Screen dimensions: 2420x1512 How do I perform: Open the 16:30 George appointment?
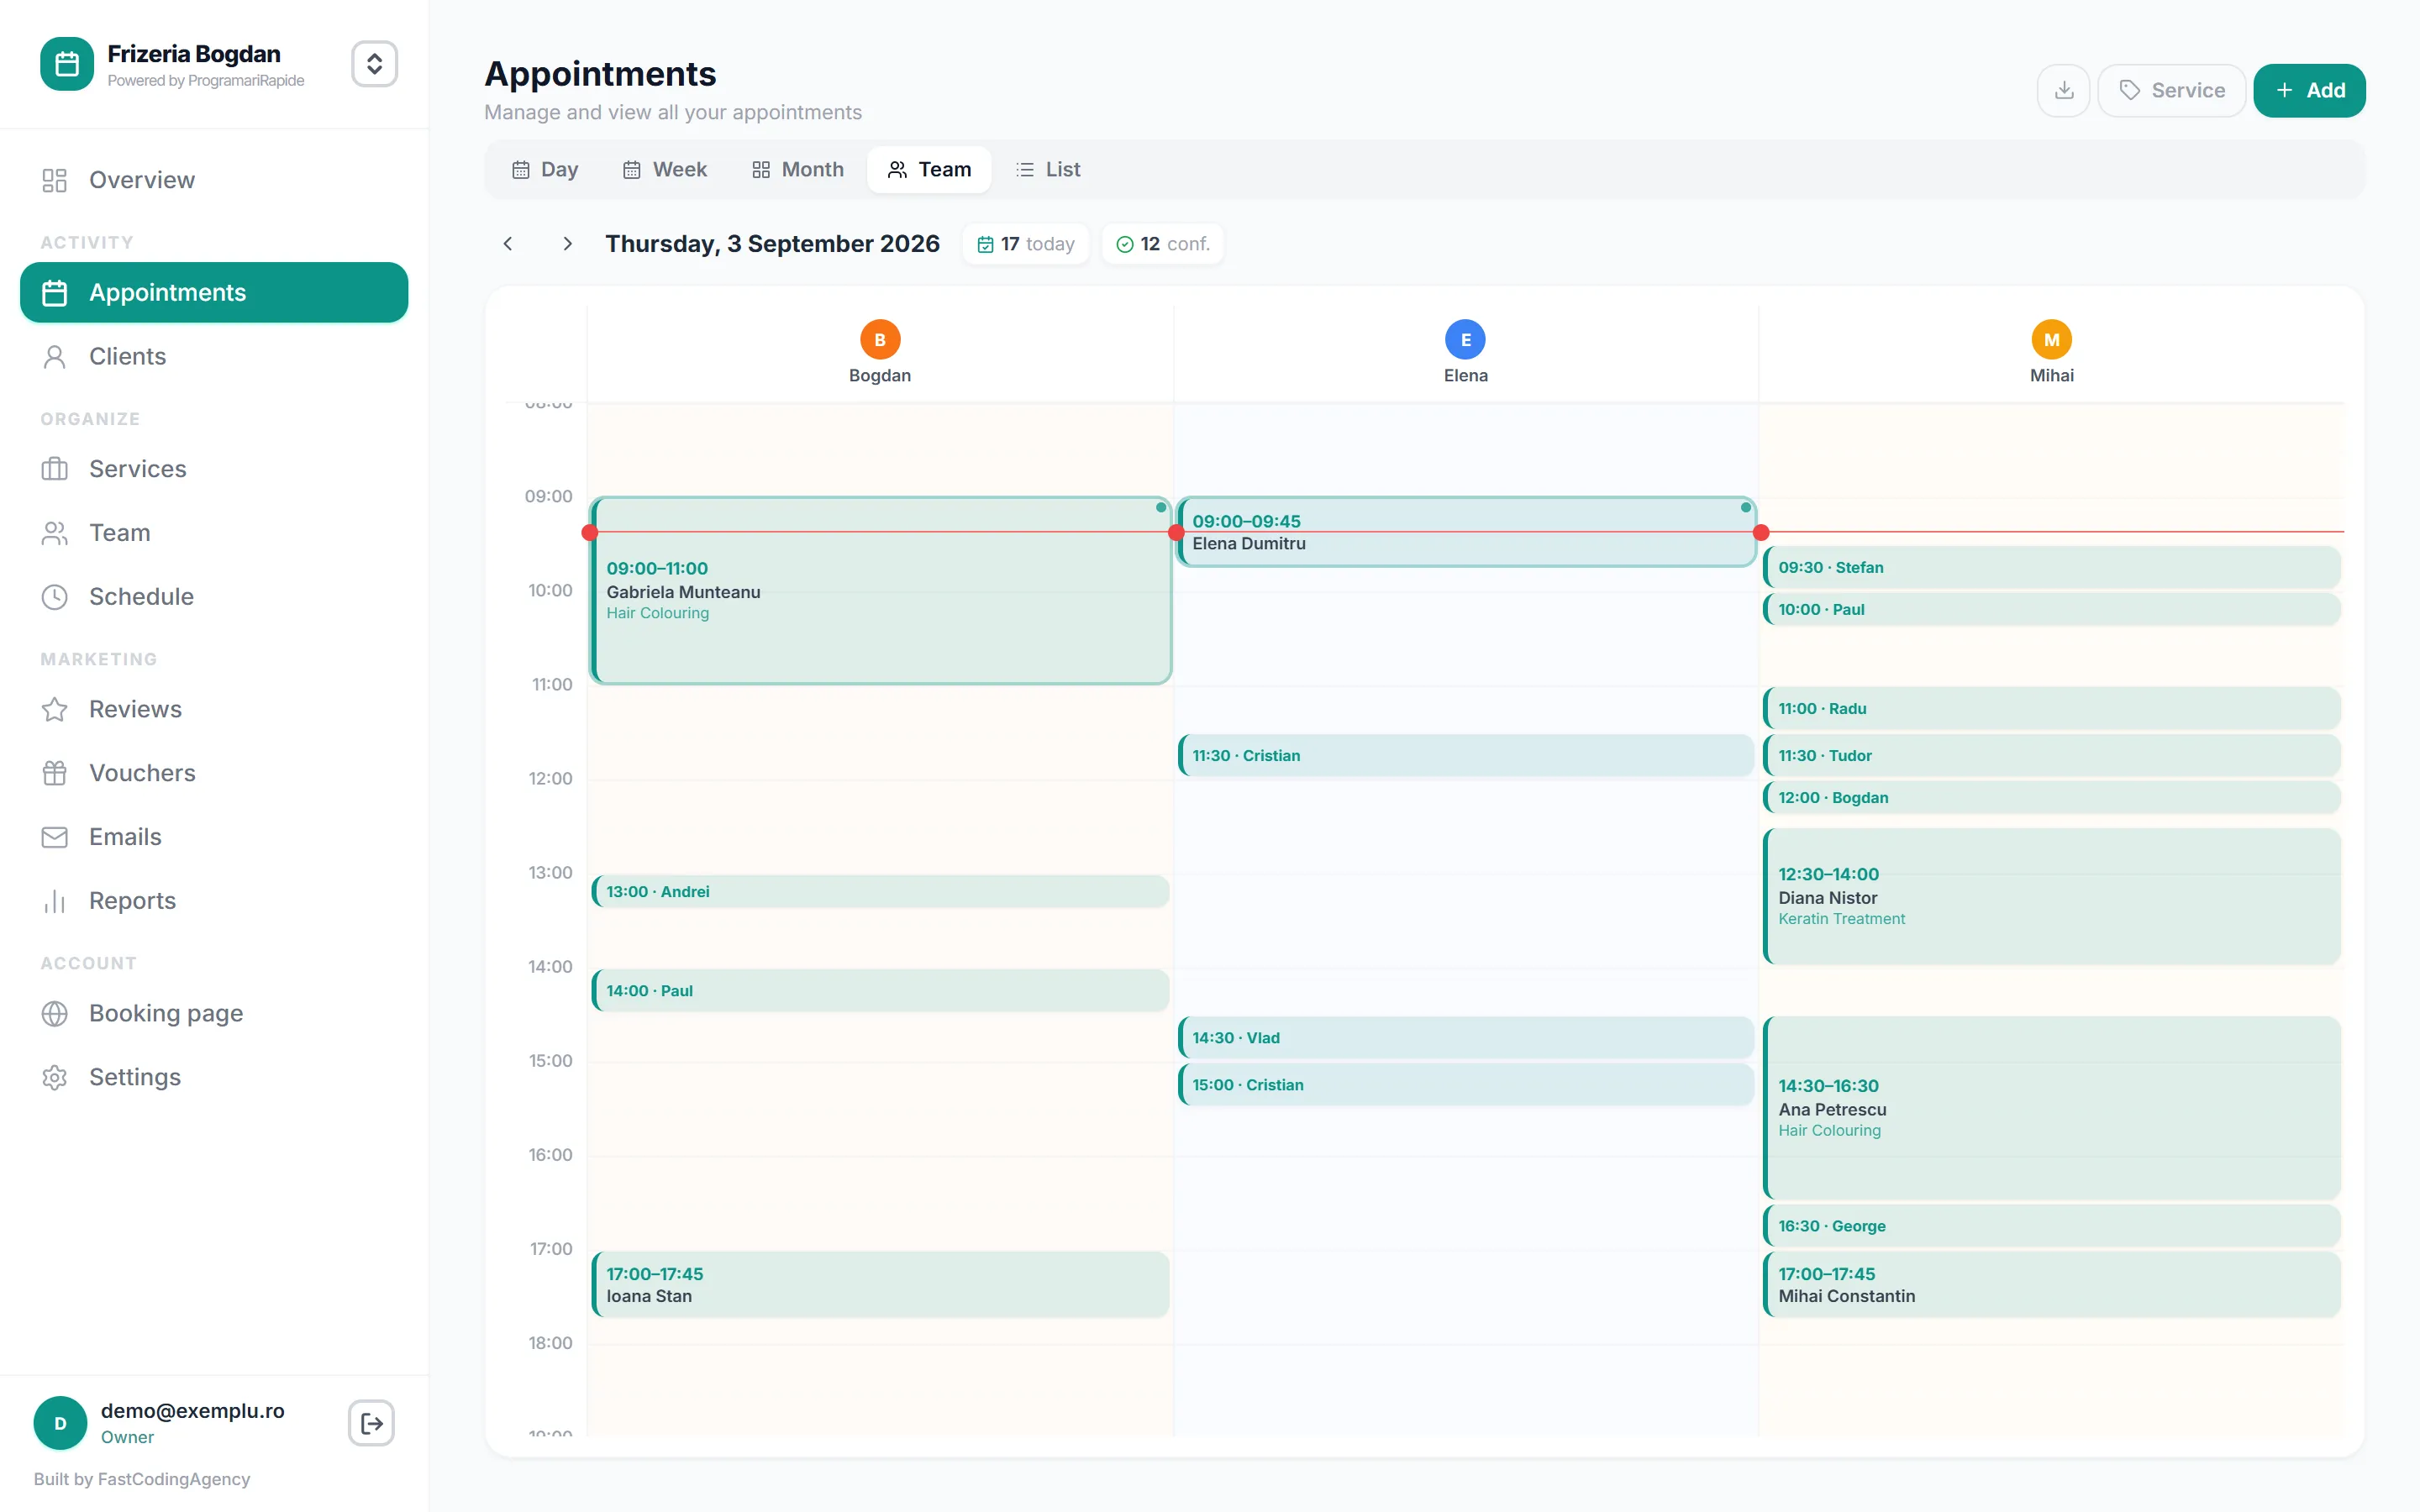[2051, 1226]
